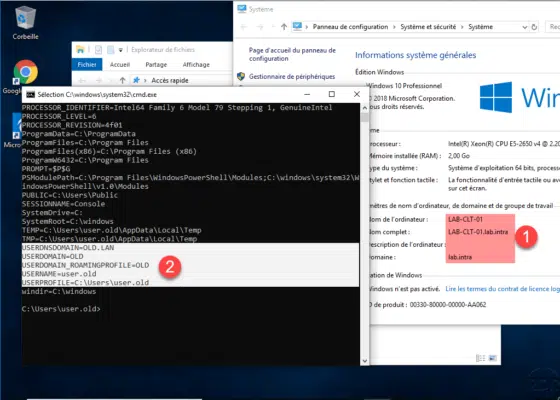
Task: Switch Explorer to details view icon
Action: [481, 358]
